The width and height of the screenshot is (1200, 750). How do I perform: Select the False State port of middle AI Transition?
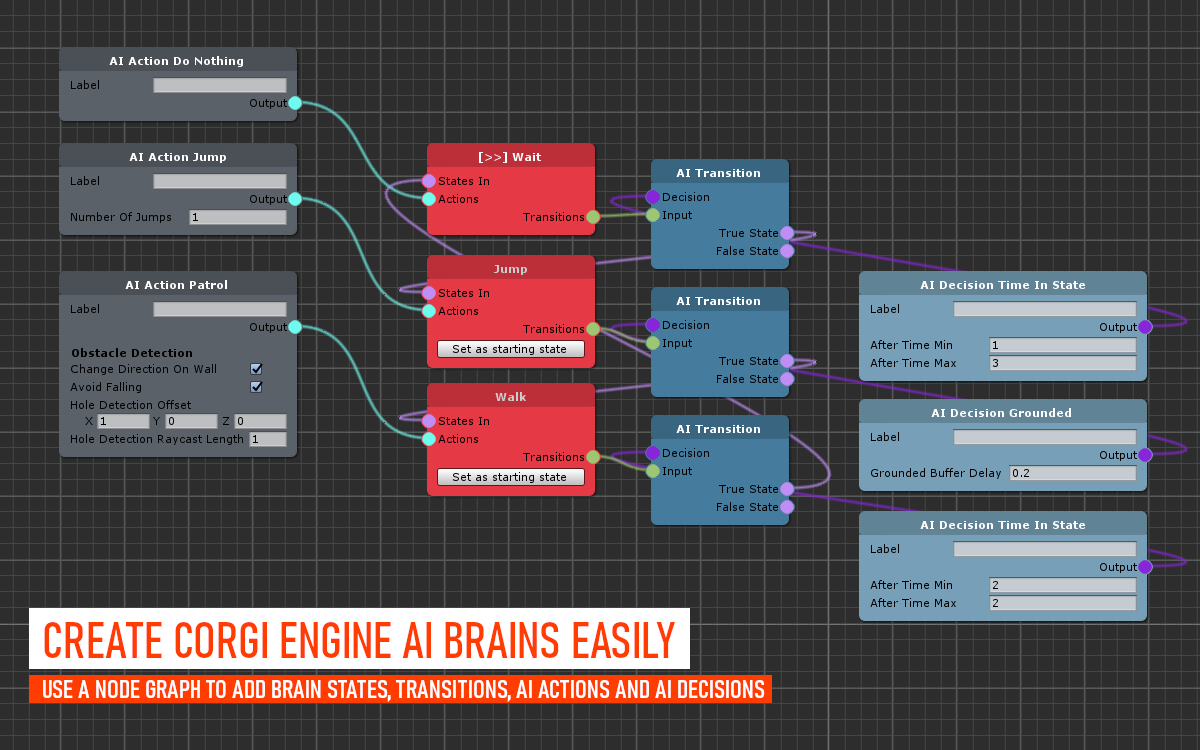(787, 379)
